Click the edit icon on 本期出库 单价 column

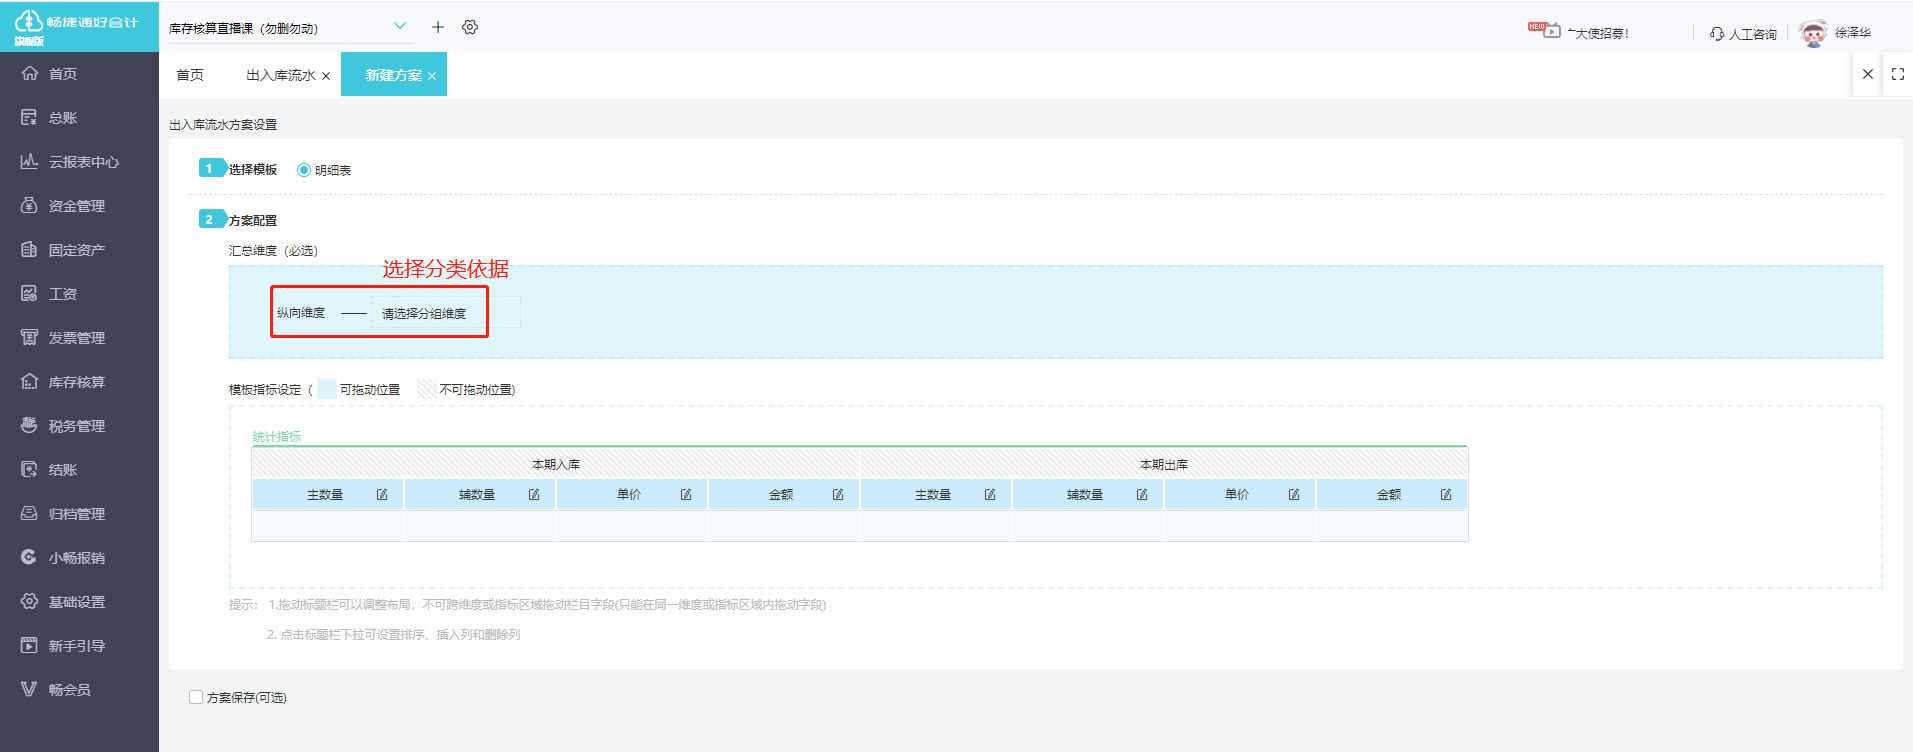(1294, 495)
